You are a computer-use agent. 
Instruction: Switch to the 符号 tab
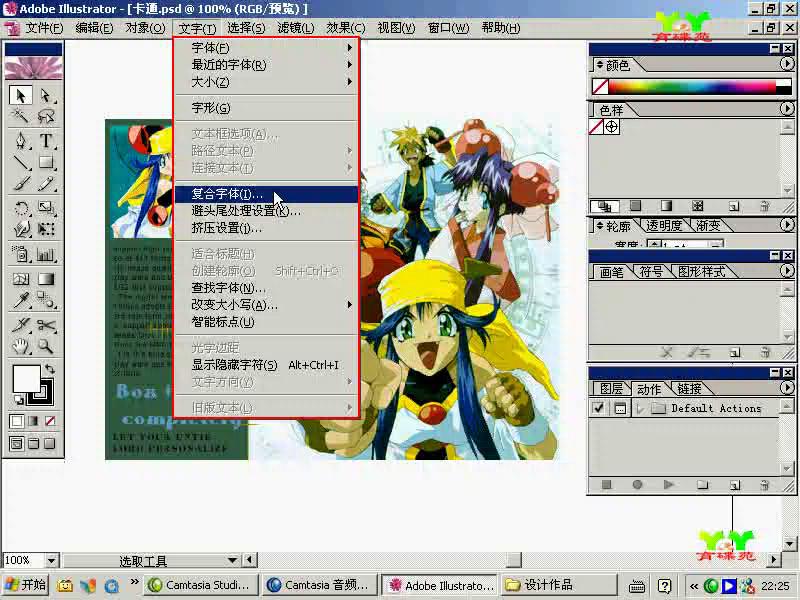tap(651, 271)
